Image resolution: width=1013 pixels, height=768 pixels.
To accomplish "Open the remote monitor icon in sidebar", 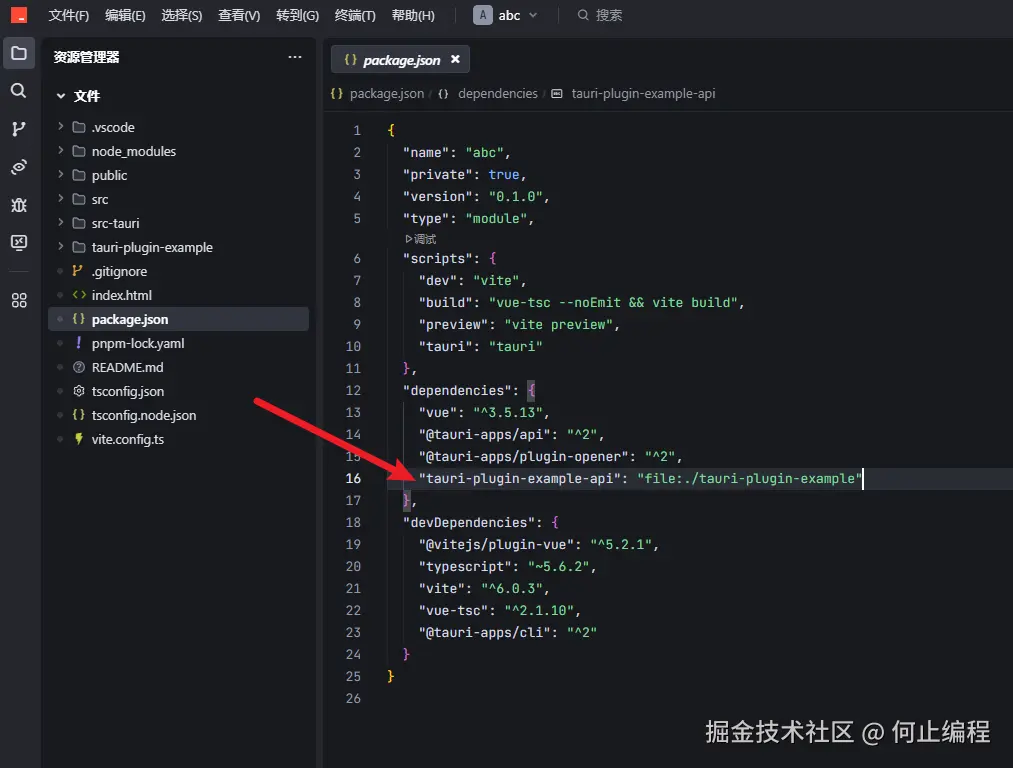I will click(x=19, y=243).
